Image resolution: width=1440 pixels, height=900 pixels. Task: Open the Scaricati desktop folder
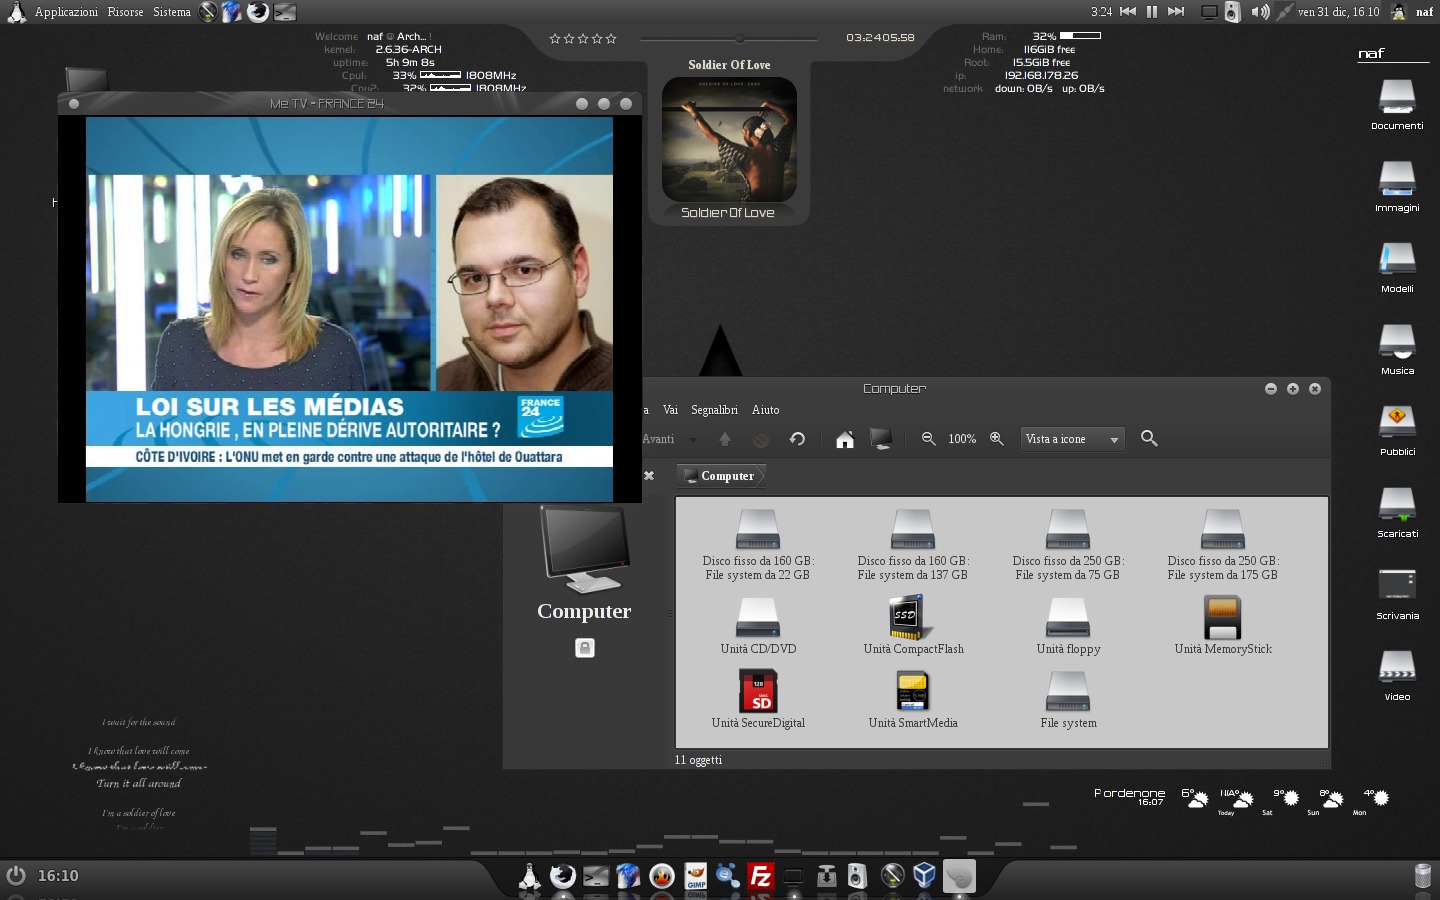[x=1397, y=512]
